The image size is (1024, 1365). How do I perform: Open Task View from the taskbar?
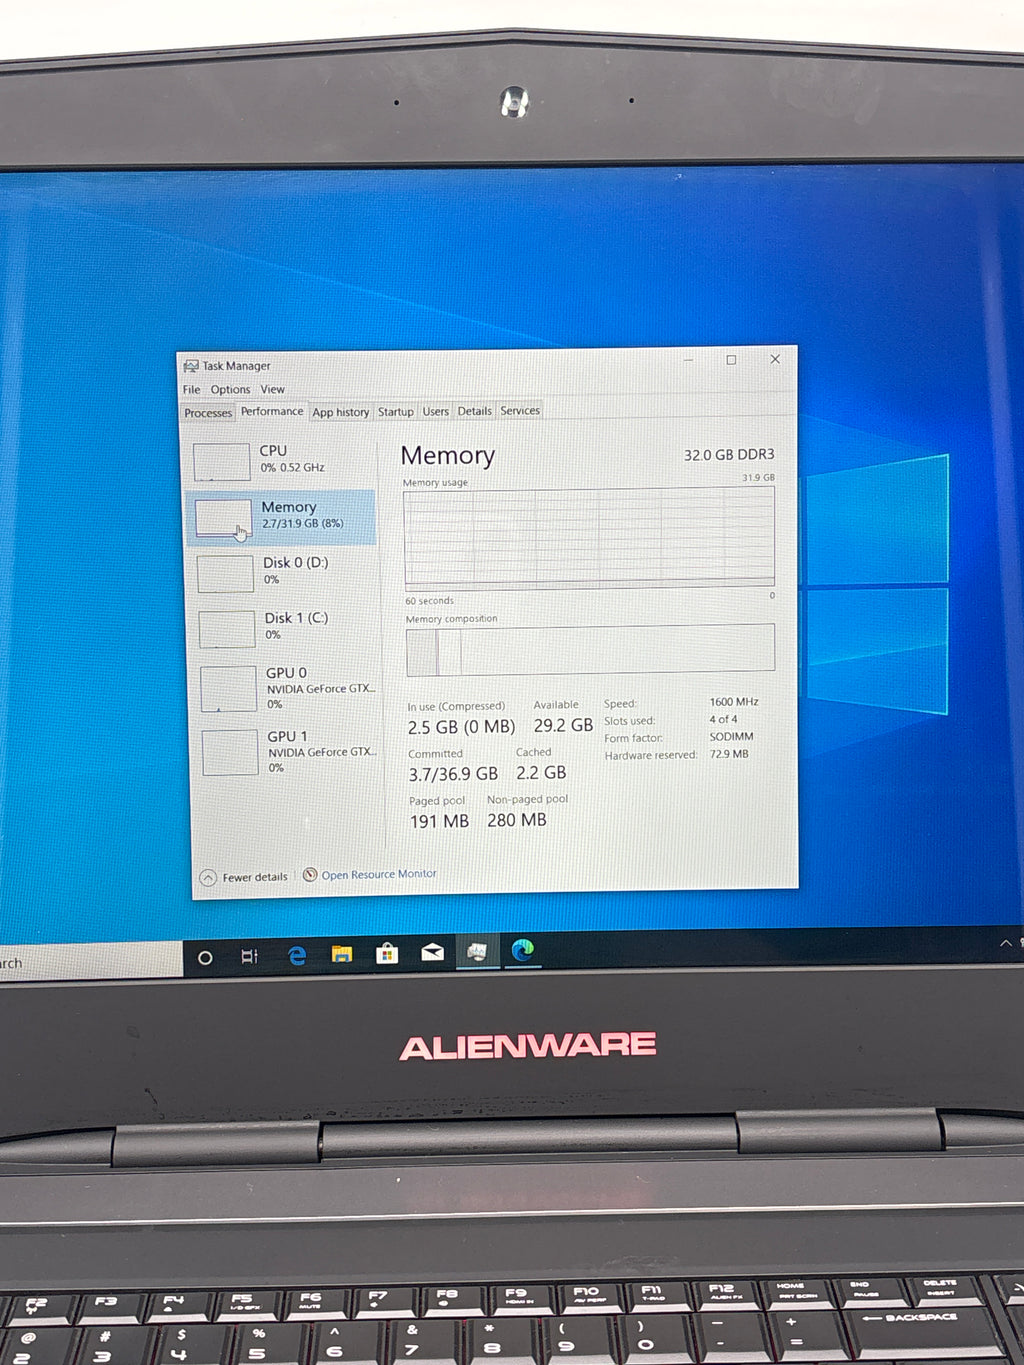[250, 957]
